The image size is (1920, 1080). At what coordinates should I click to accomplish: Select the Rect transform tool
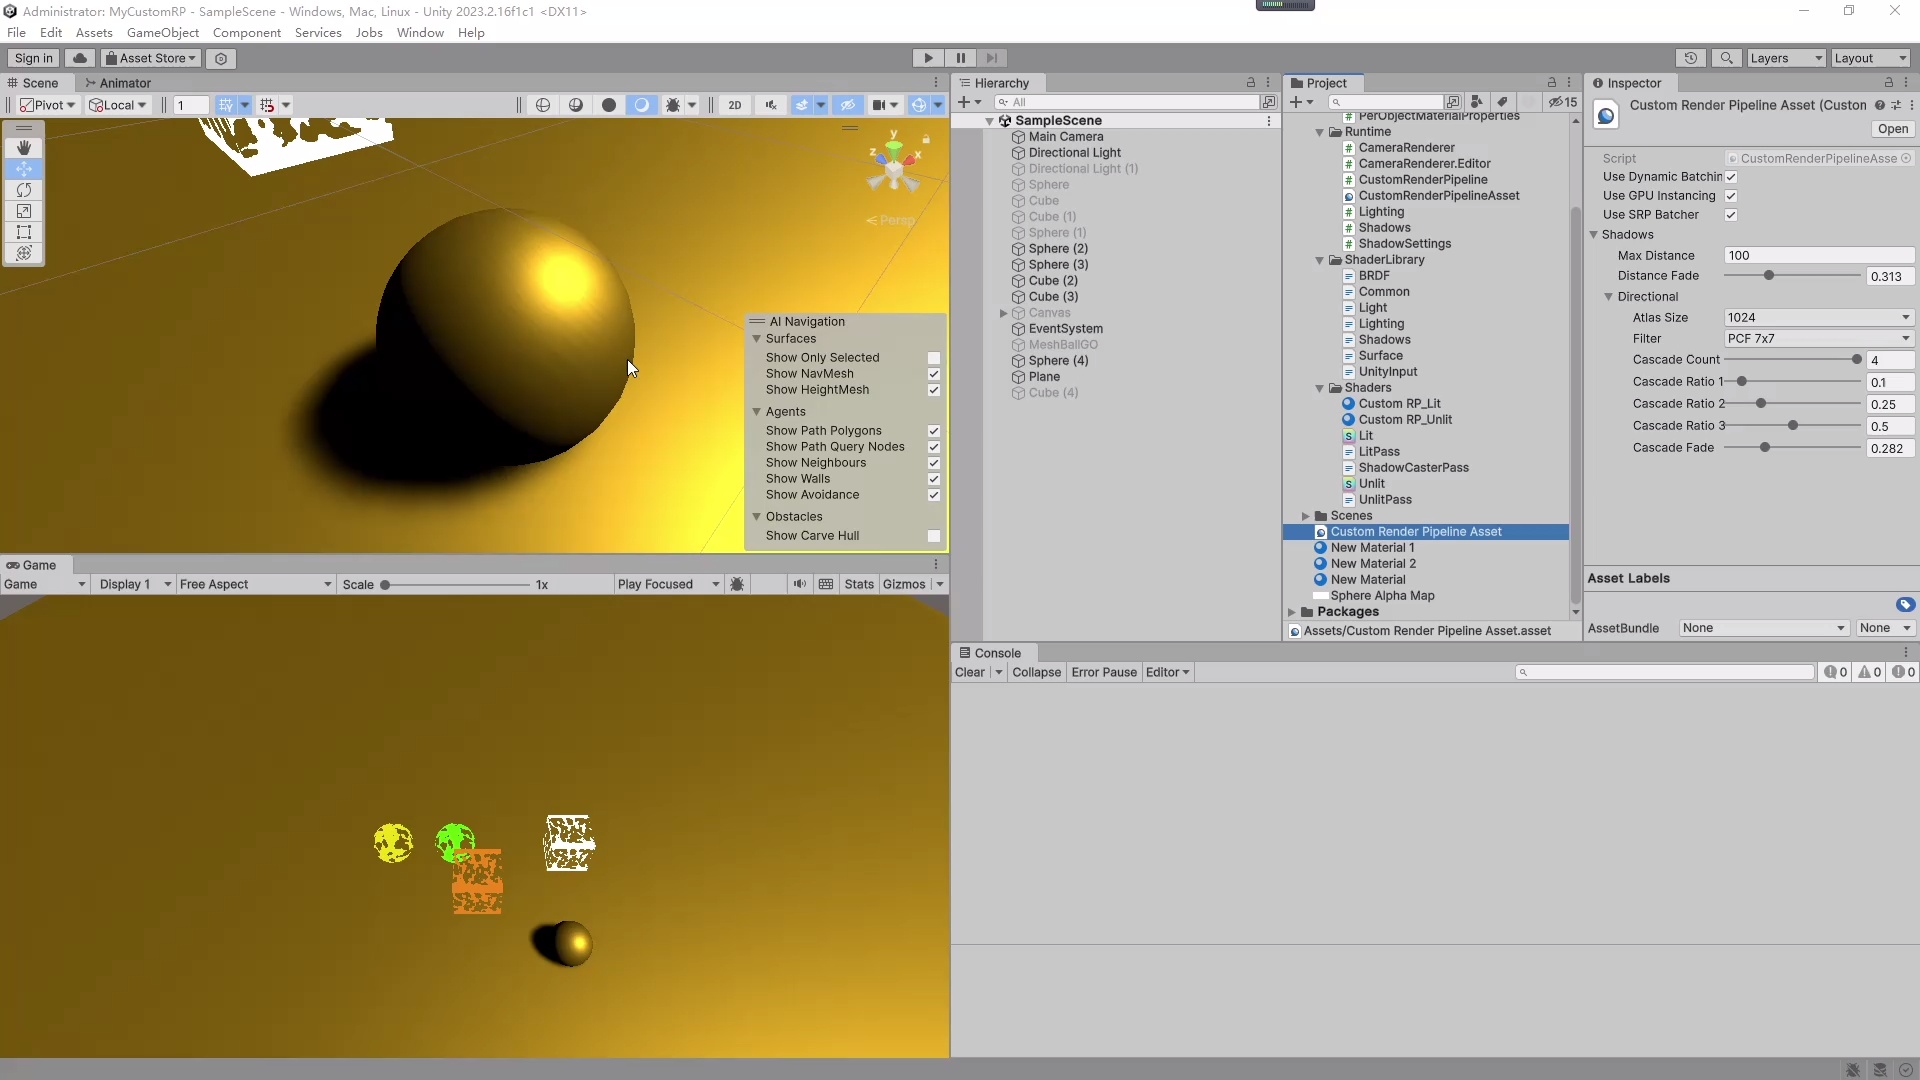coord(24,232)
